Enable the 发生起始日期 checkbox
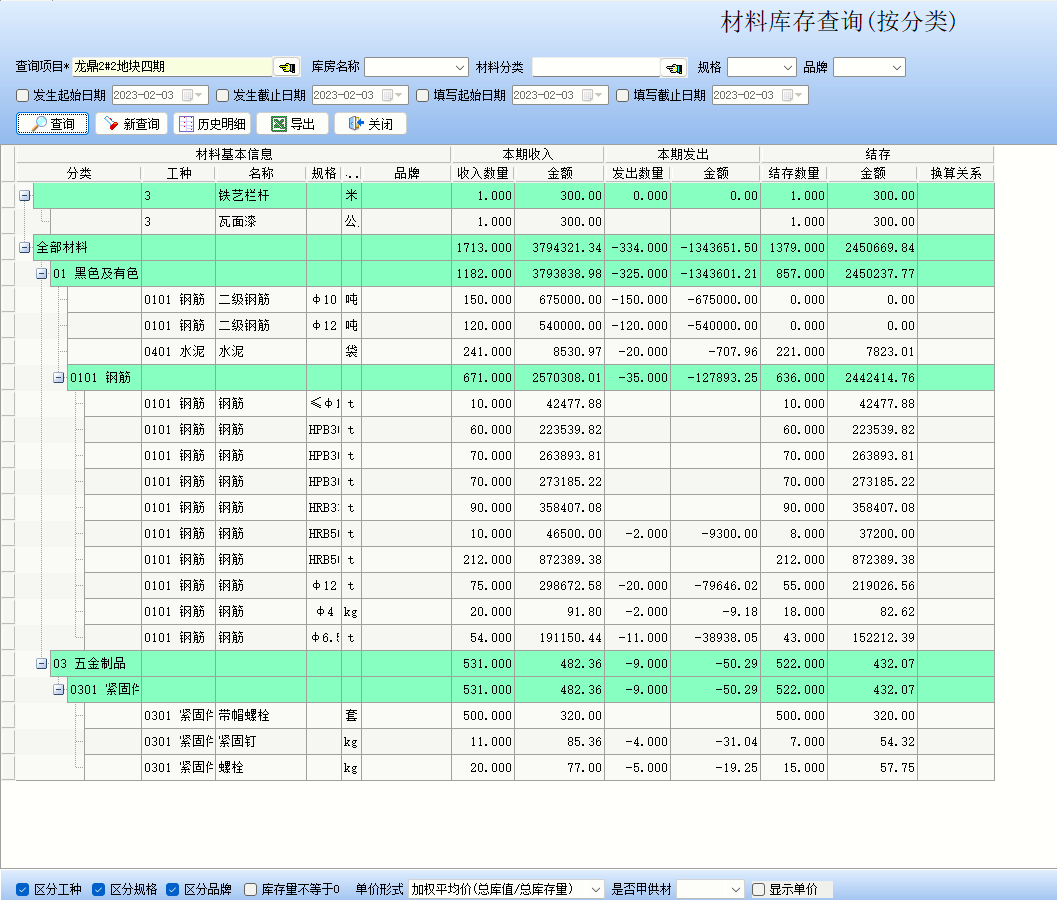 23,96
